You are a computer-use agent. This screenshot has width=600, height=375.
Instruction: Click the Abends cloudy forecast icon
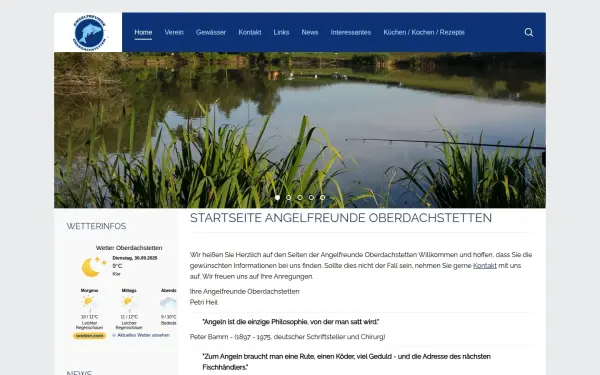(168, 303)
